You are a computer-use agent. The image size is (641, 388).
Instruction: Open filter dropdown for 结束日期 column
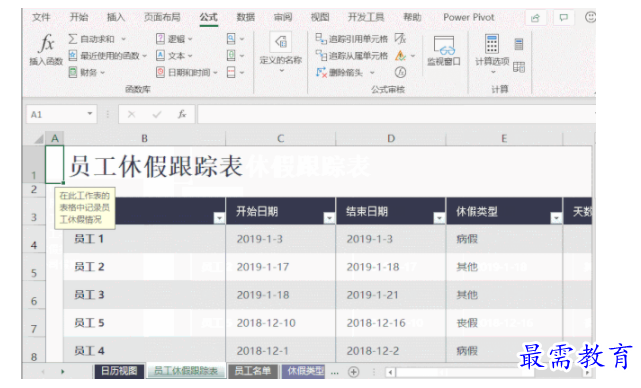click(439, 218)
